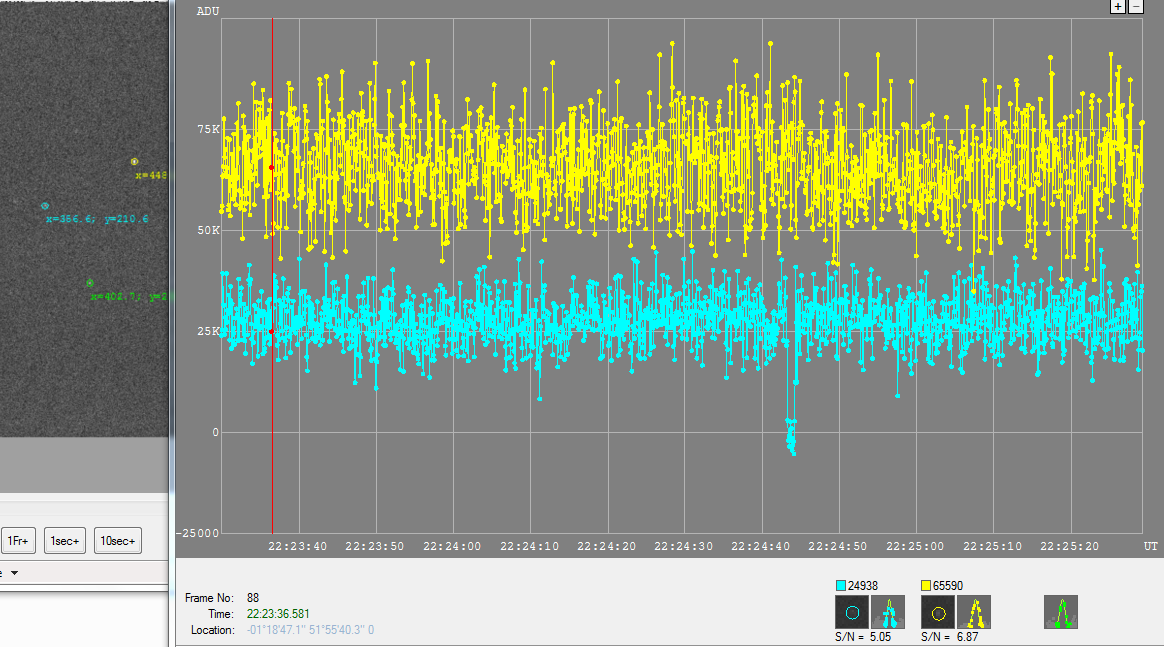Select the cyan target star aperture in video
This screenshot has width=1164, height=647.
coord(45,205)
